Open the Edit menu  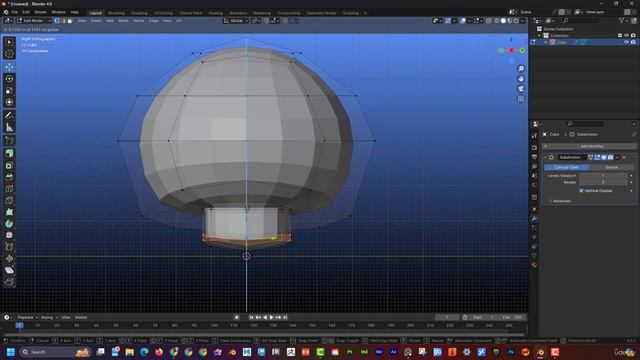(x=26, y=12)
